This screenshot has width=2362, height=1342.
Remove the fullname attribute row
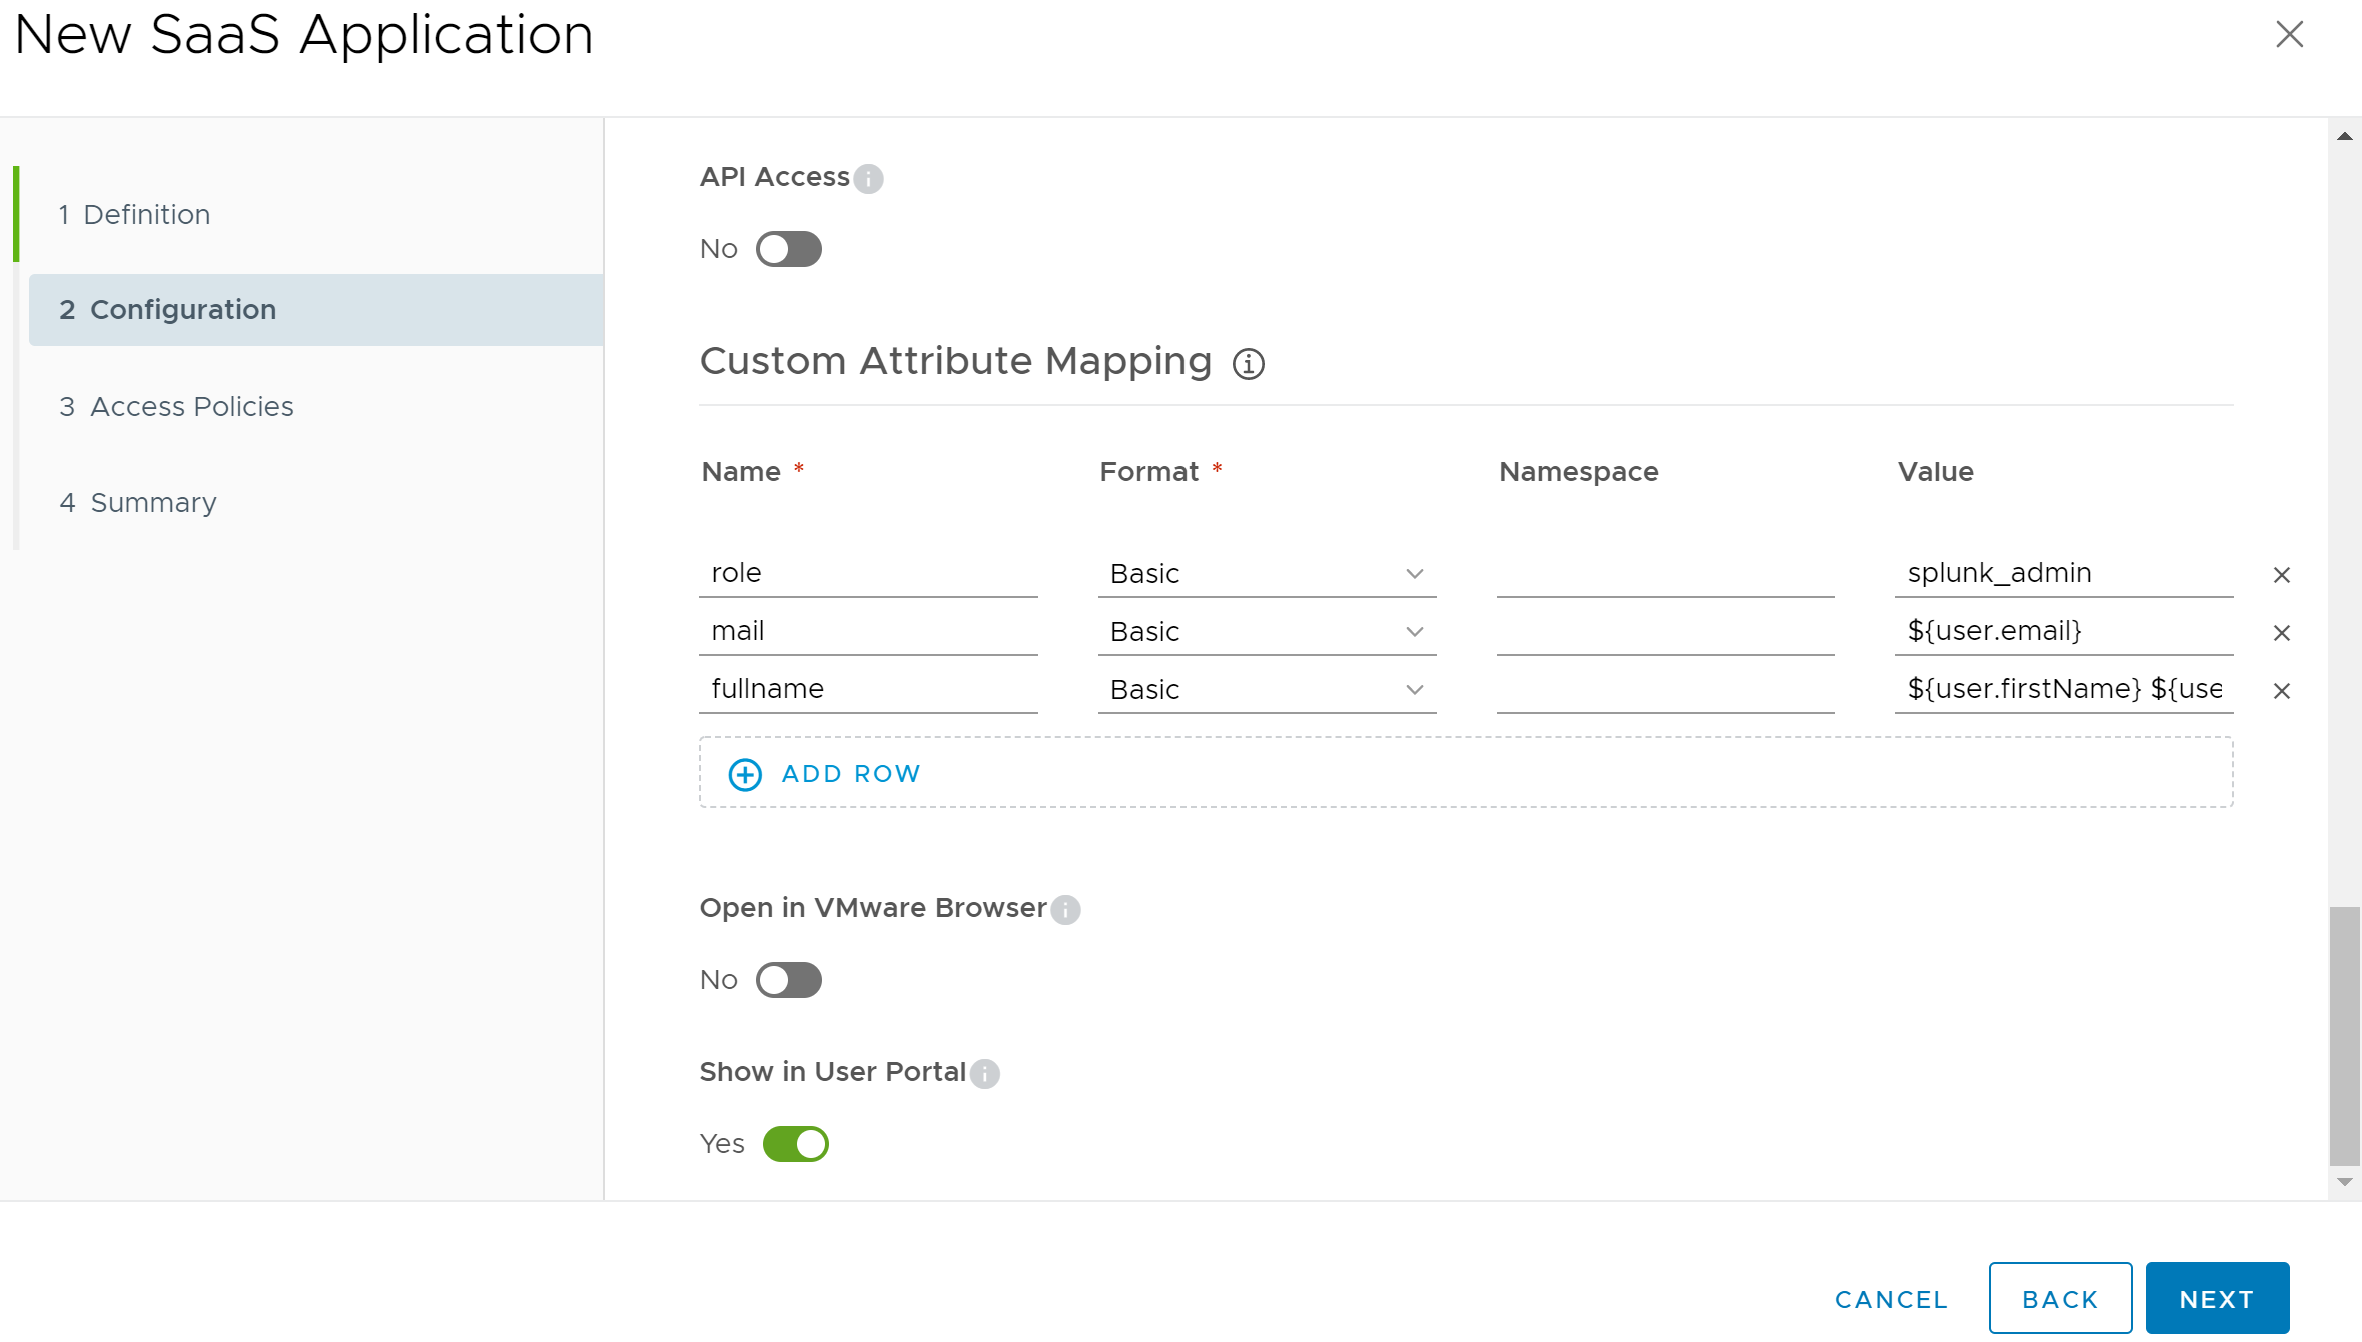click(2281, 691)
